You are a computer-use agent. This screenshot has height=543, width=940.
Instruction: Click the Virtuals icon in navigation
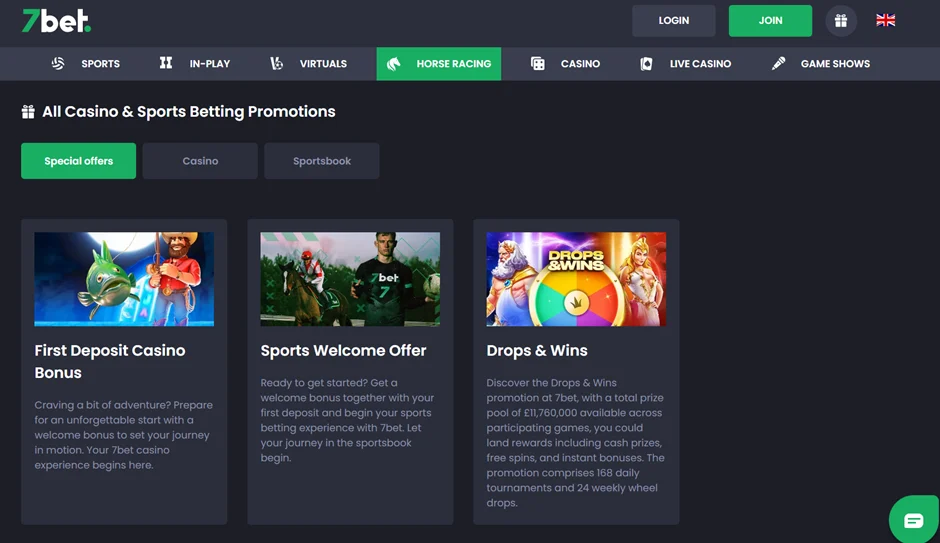coord(277,64)
